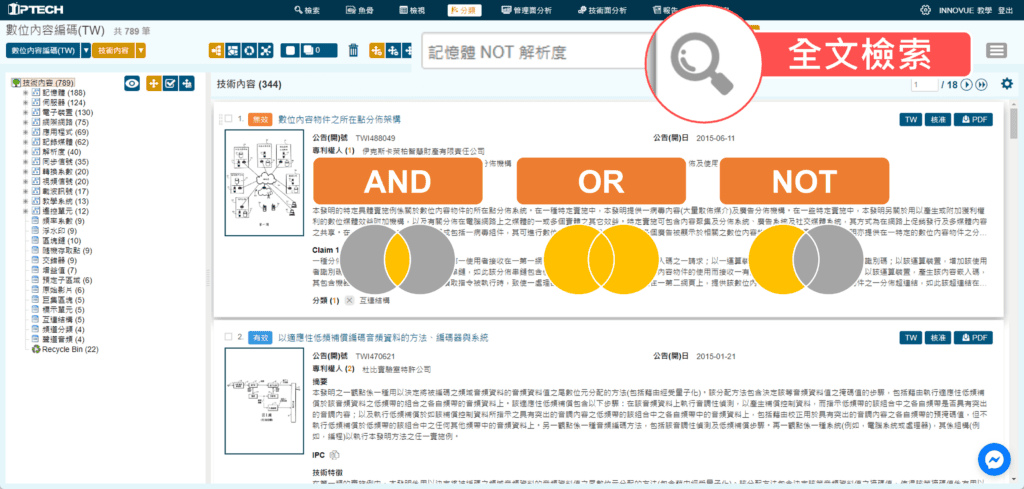Open the 數位內容物件之所在點分佈架構 patent title
Screen dimensions: 1024x489
click(339, 119)
